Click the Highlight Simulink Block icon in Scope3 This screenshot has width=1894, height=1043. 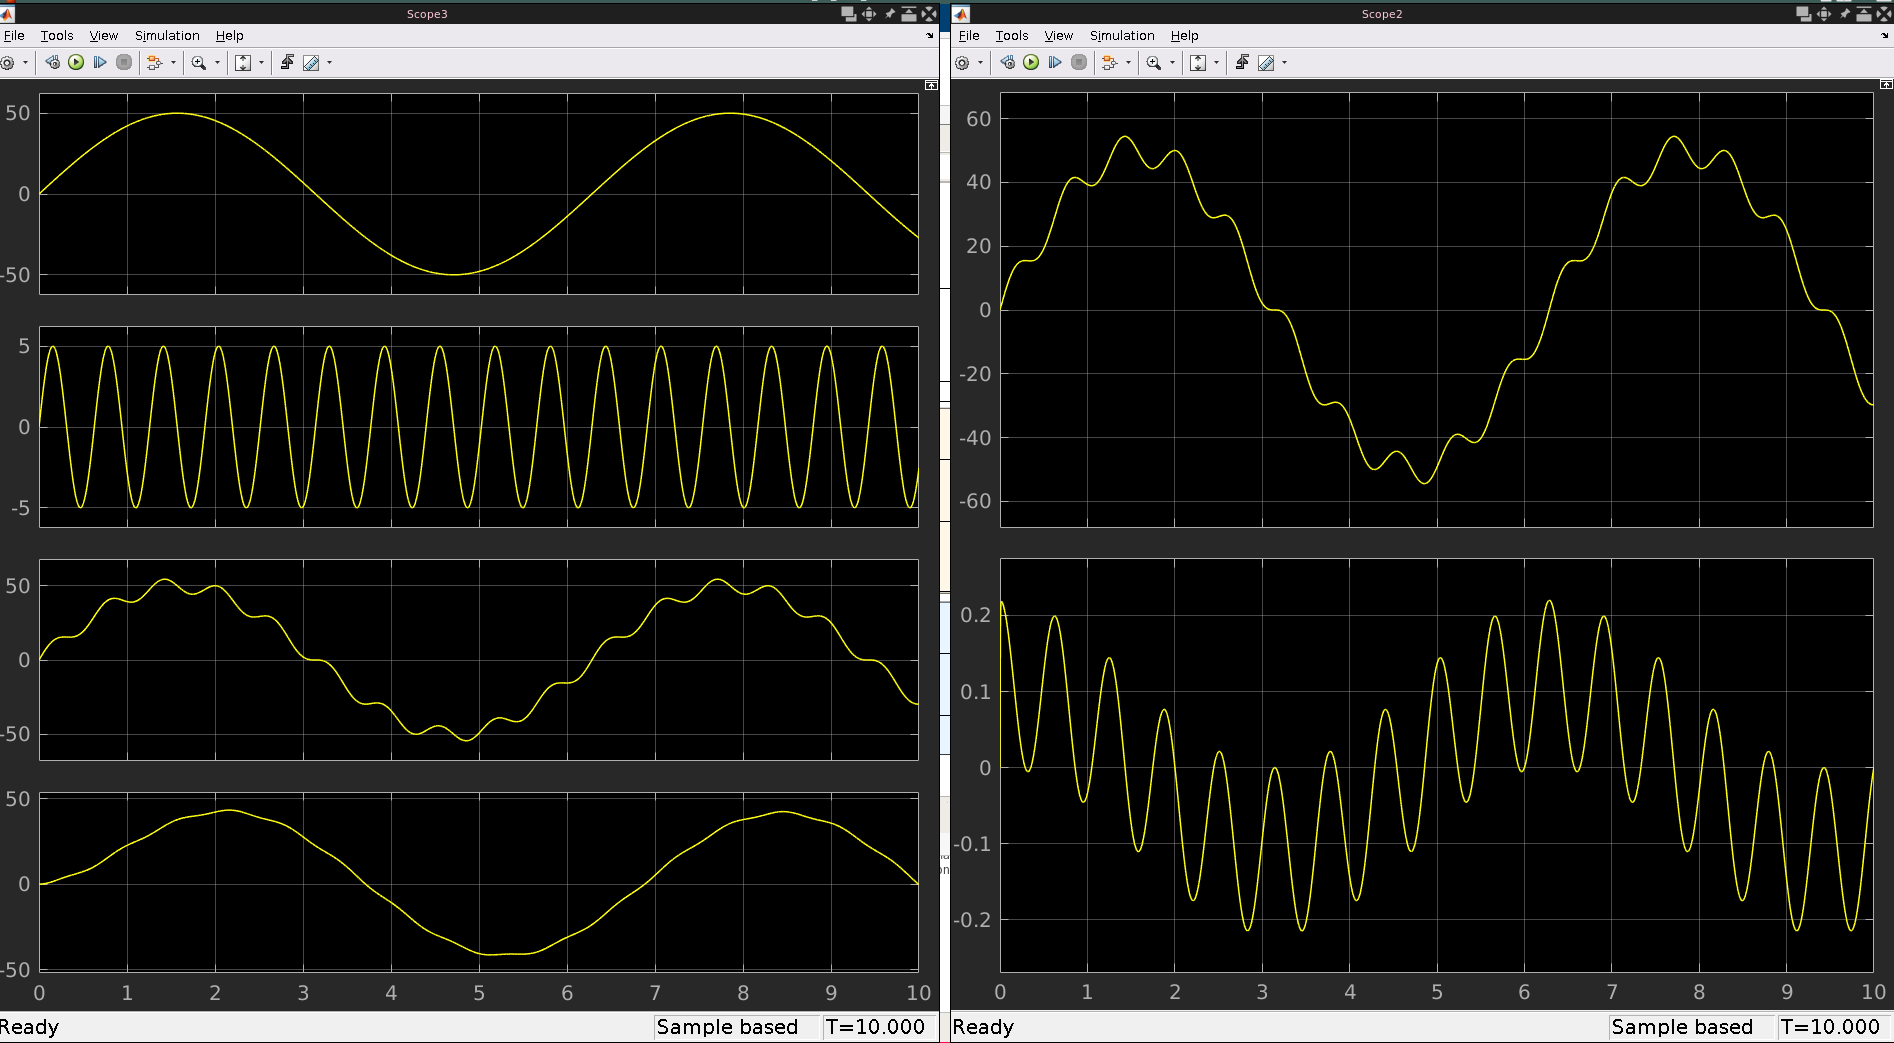coord(54,62)
